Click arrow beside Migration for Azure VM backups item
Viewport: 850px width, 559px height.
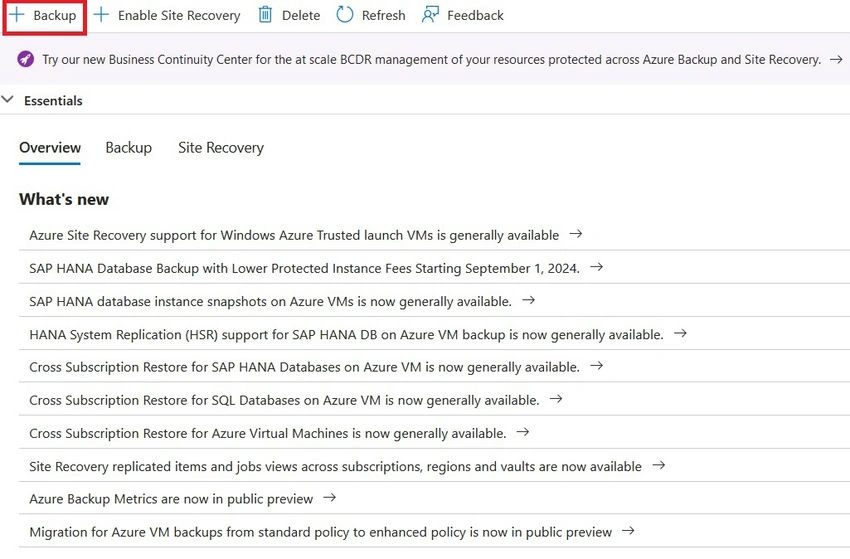(x=628, y=531)
